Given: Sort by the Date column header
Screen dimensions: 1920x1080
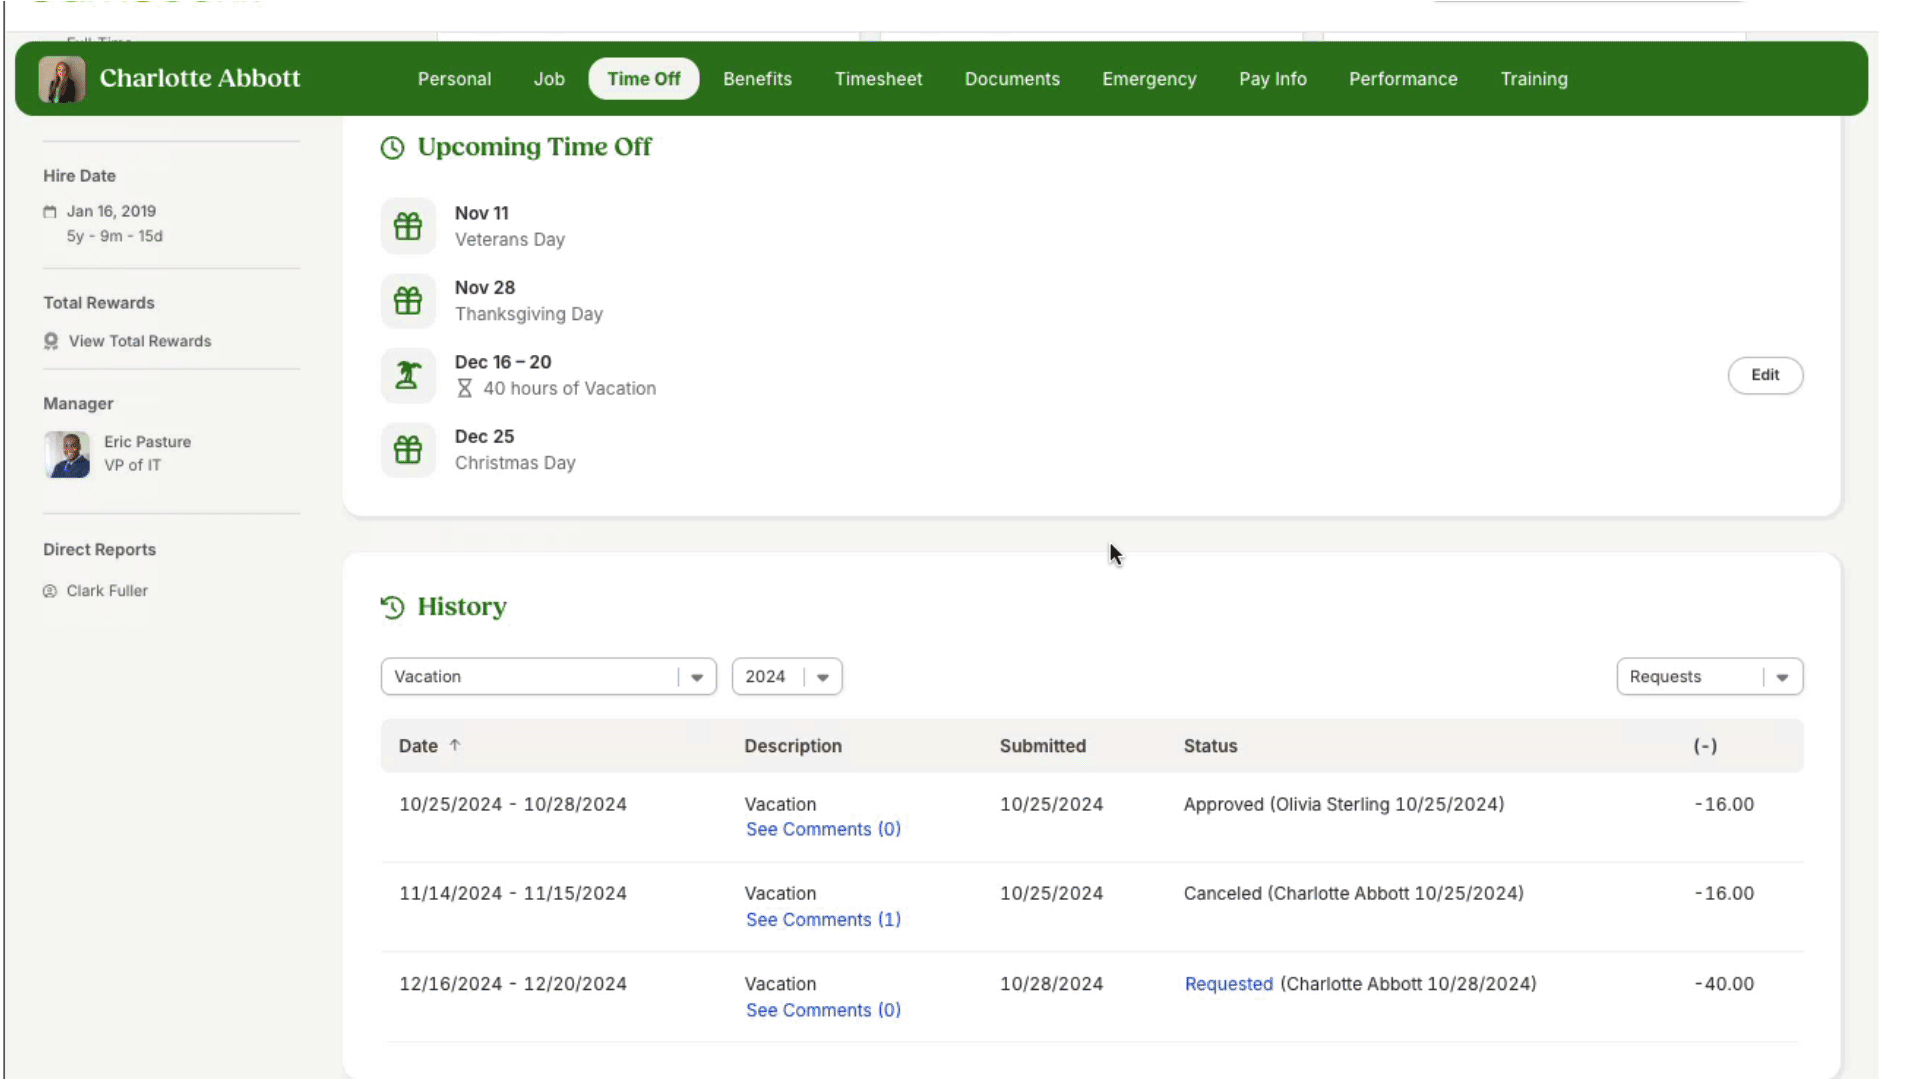Looking at the screenshot, I should [x=418, y=746].
